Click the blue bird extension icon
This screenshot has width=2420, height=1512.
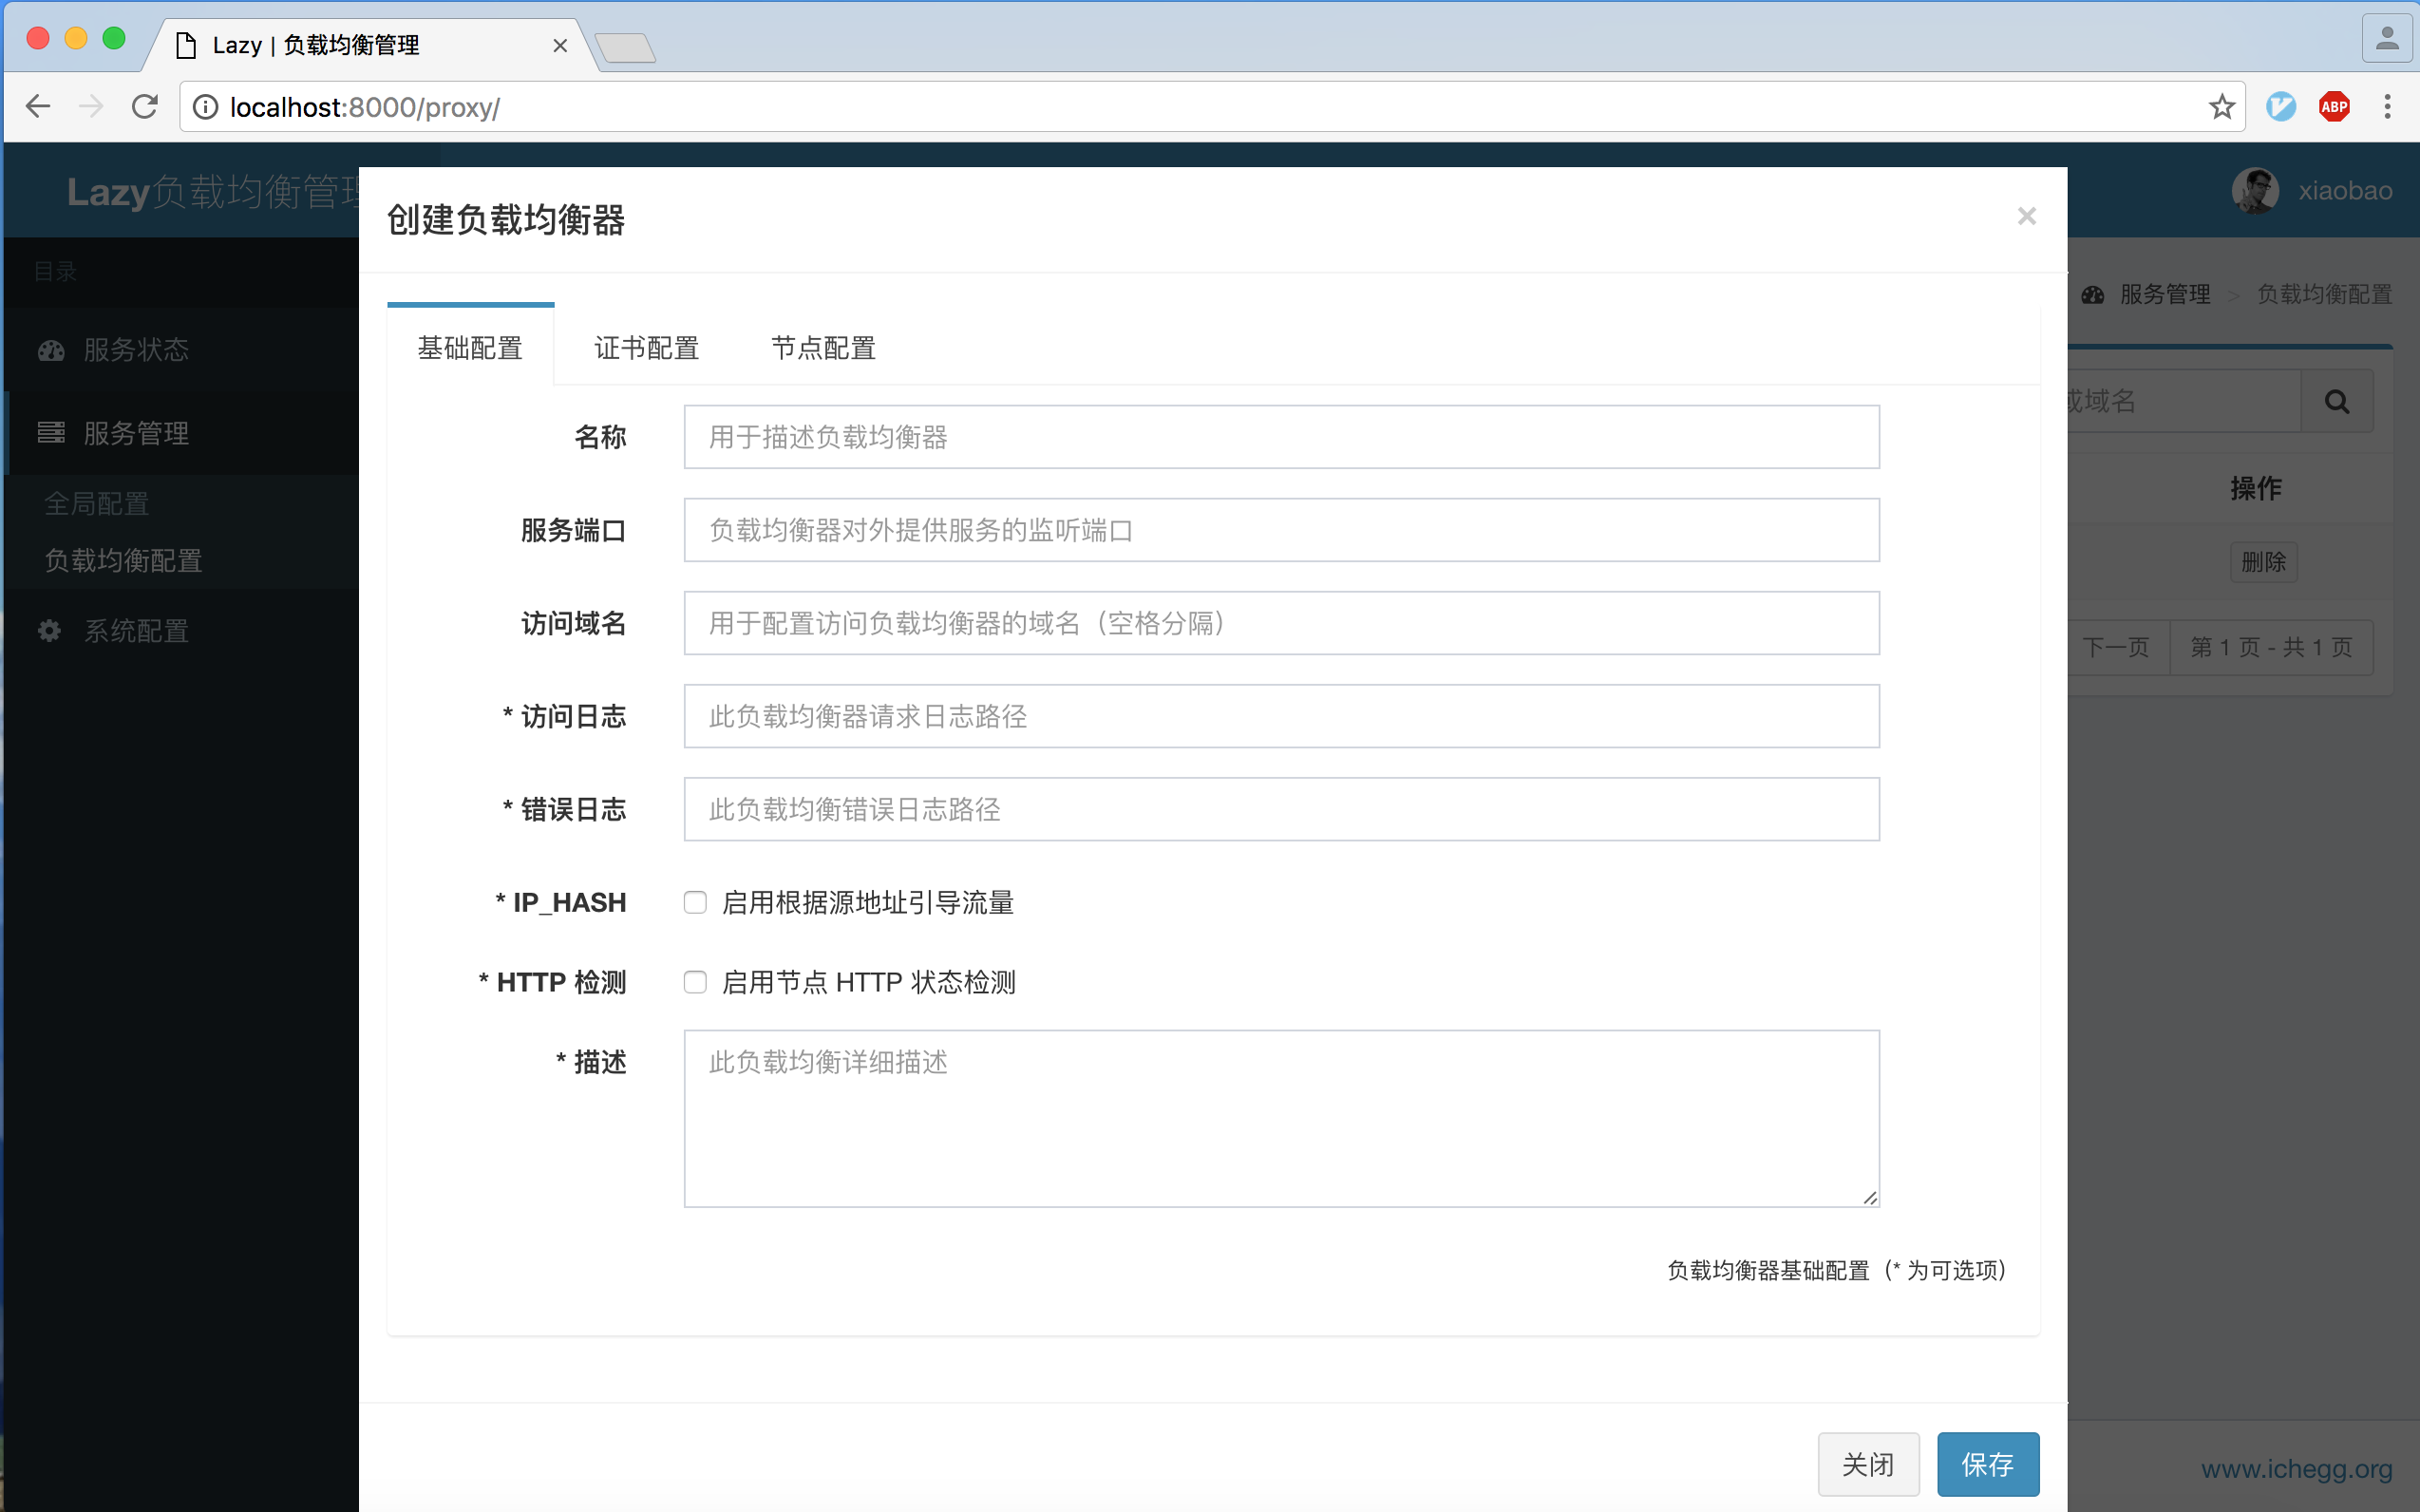pyautogui.click(x=2280, y=107)
